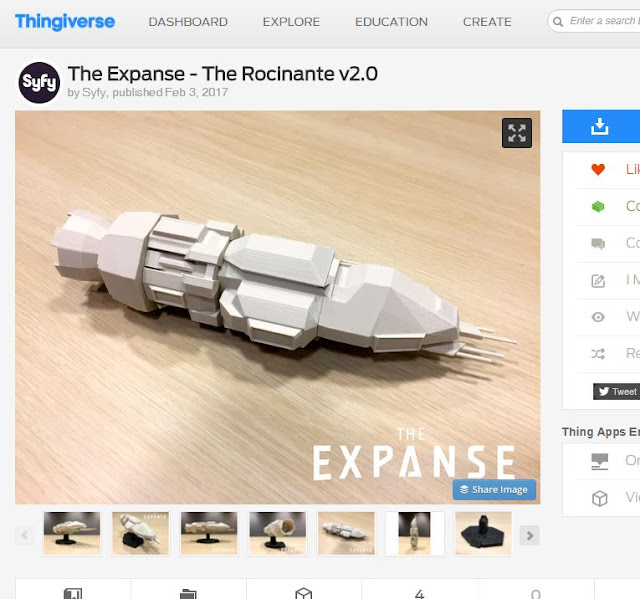Viewport: 640px width, 599px height.
Task: Open the Syfy author link
Action: (x=94, y=93)
